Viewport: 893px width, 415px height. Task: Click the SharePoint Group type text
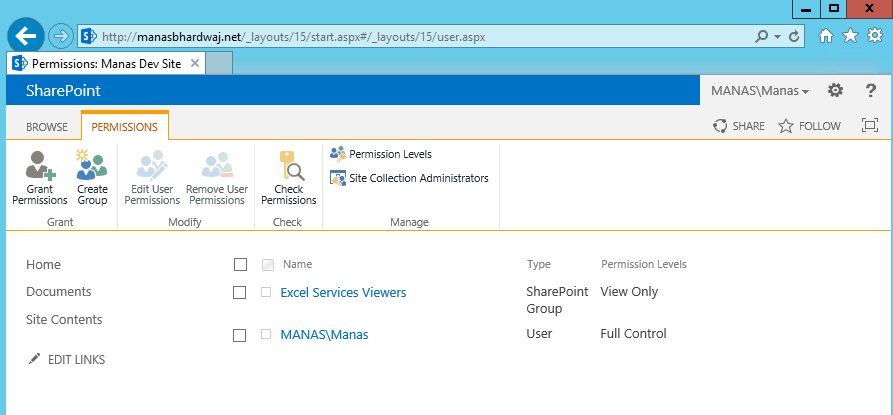coord(557,300)
